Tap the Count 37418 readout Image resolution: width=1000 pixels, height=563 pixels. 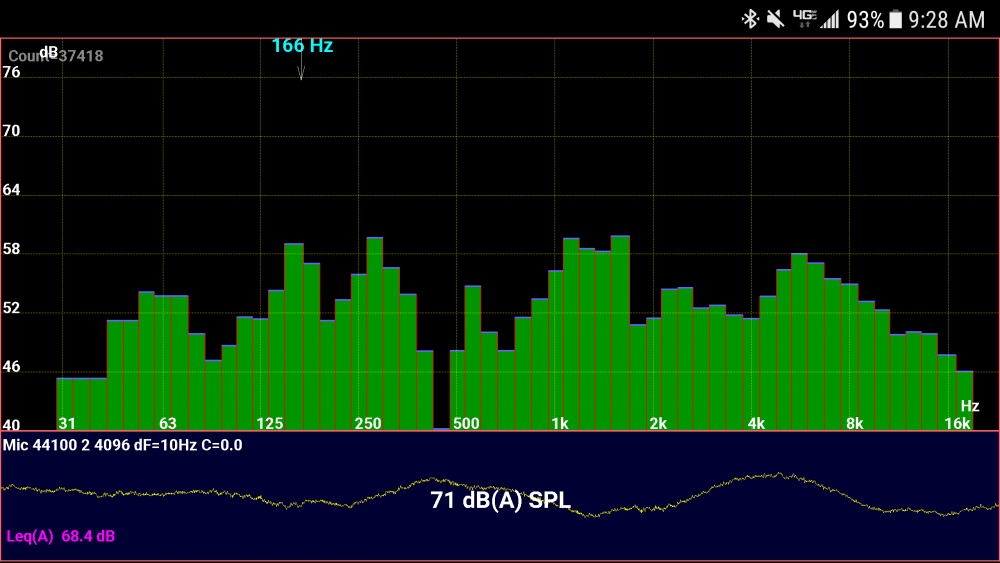[x=55, y=56]
